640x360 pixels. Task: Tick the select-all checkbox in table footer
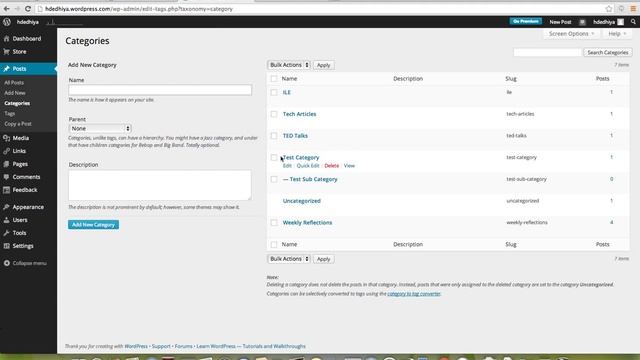[274, 244]
